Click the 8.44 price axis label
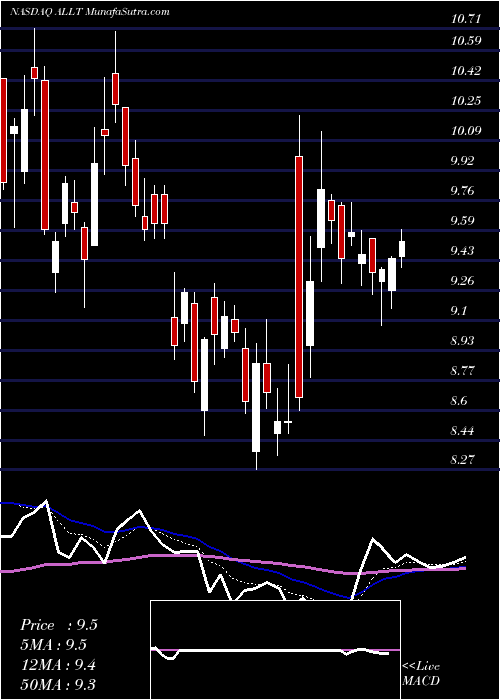Screen dimensions: 500x700 462,431
